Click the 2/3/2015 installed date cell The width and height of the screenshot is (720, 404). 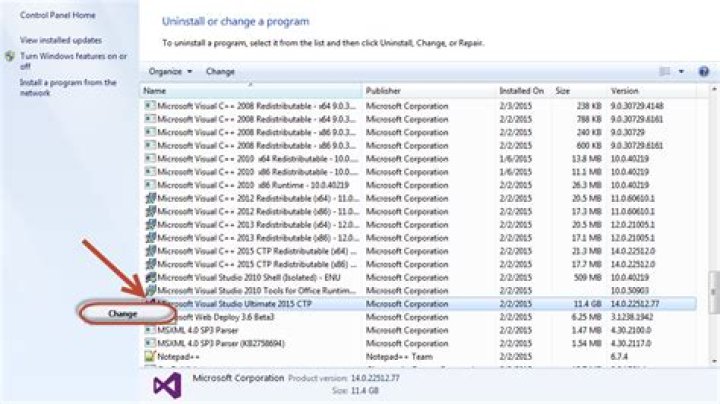516,106
